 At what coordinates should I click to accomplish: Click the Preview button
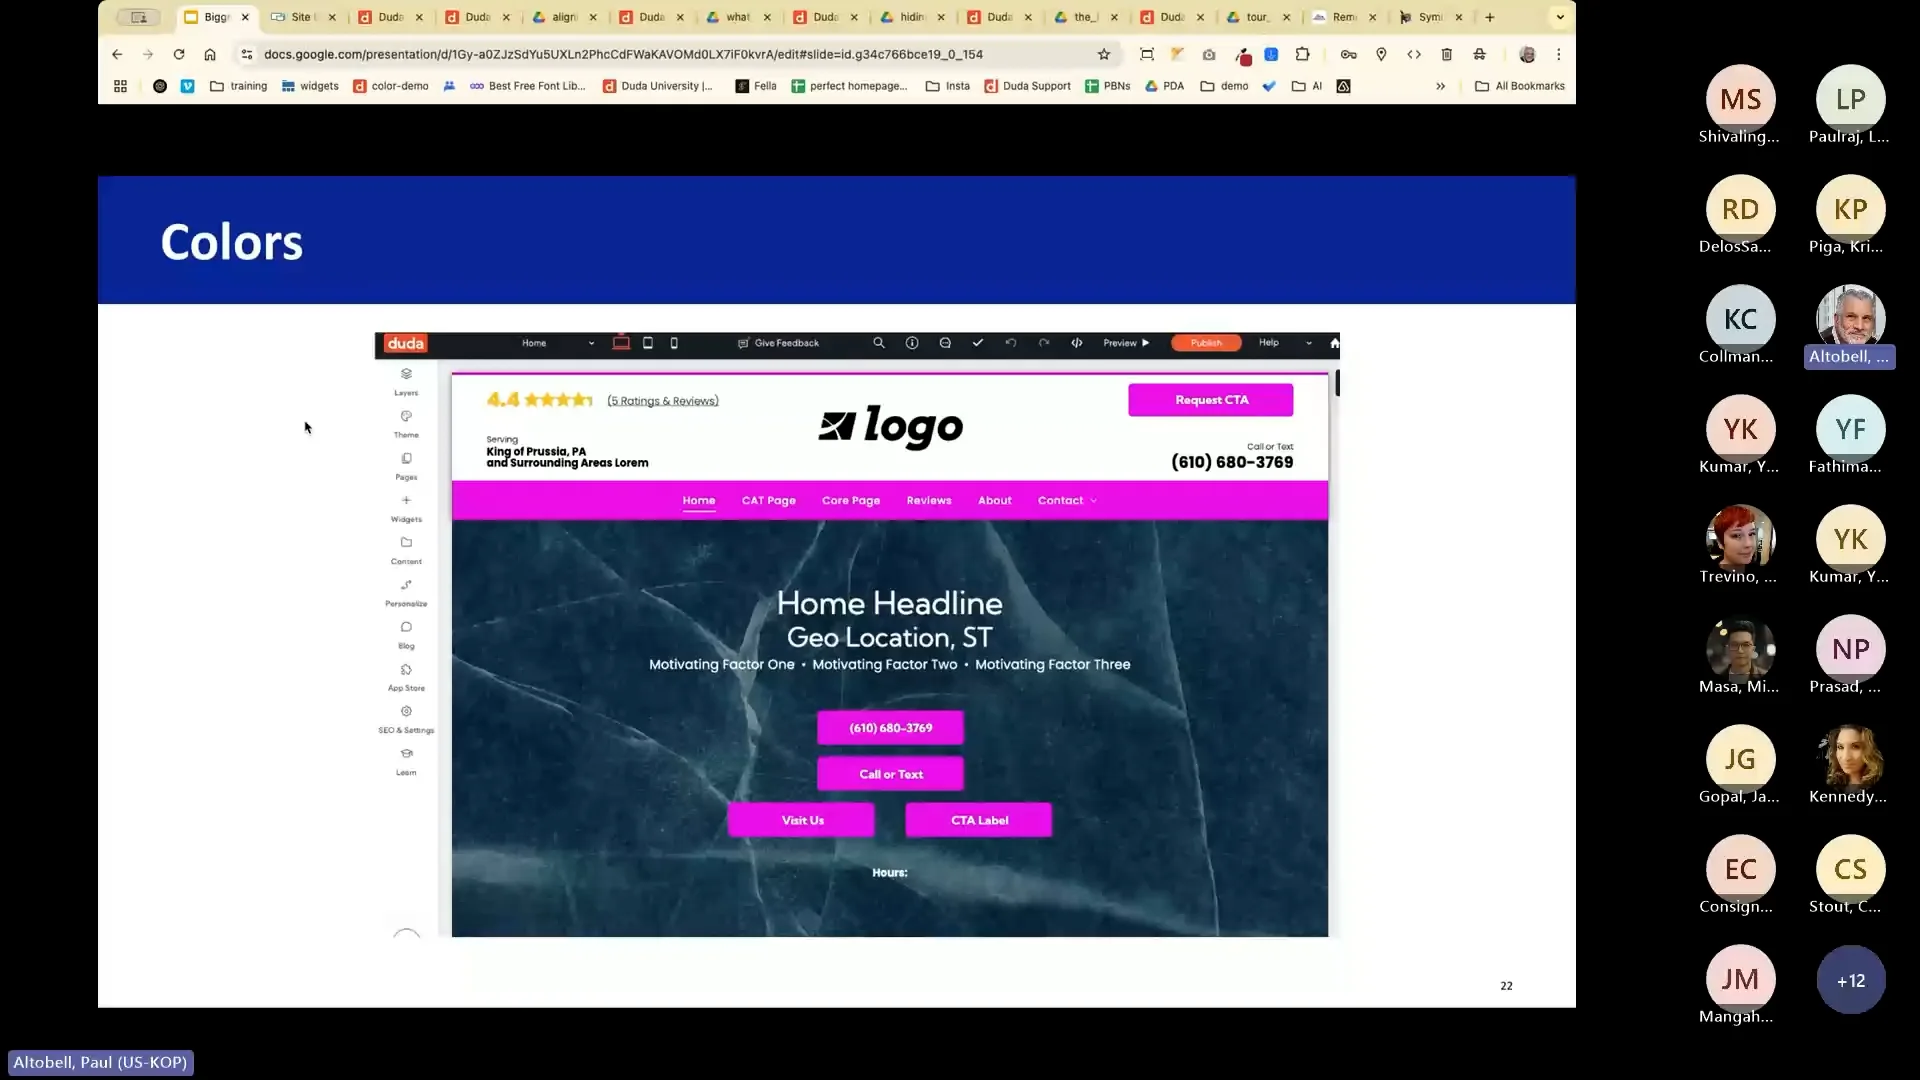click(1126, 343)
